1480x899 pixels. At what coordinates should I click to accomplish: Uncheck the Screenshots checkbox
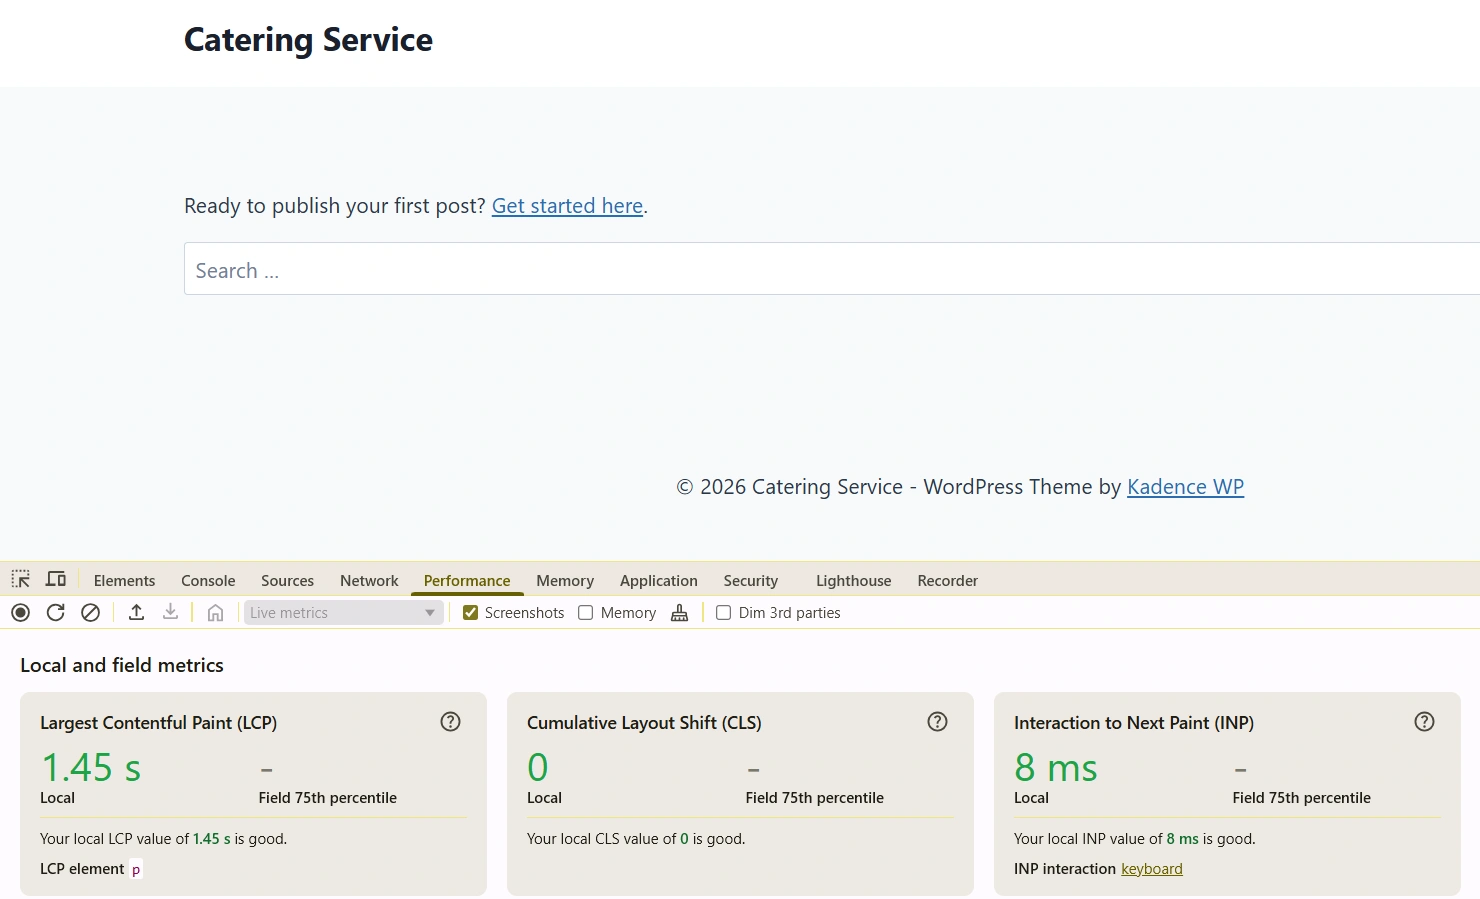point(471,612)
